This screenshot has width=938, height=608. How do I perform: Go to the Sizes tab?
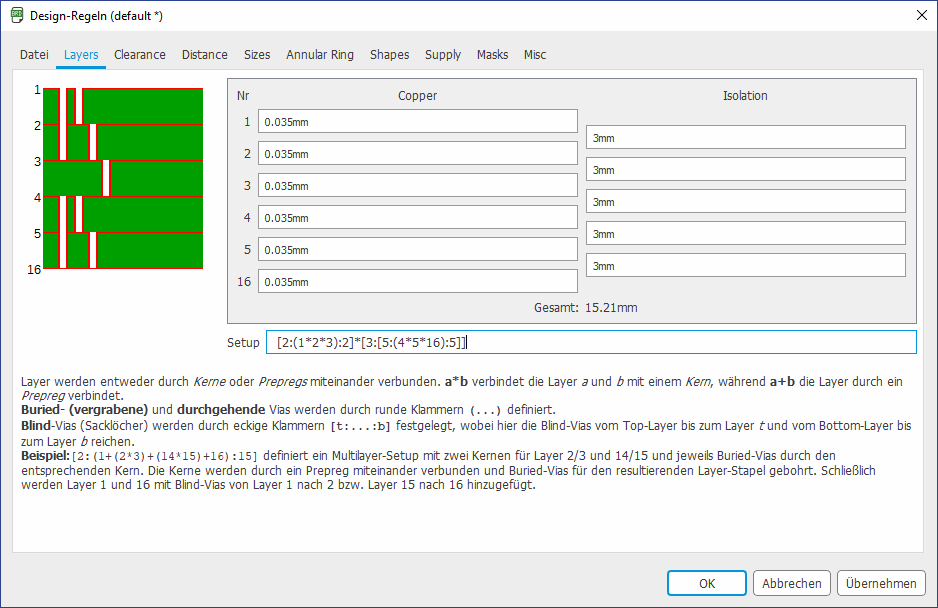coord(257,54)
